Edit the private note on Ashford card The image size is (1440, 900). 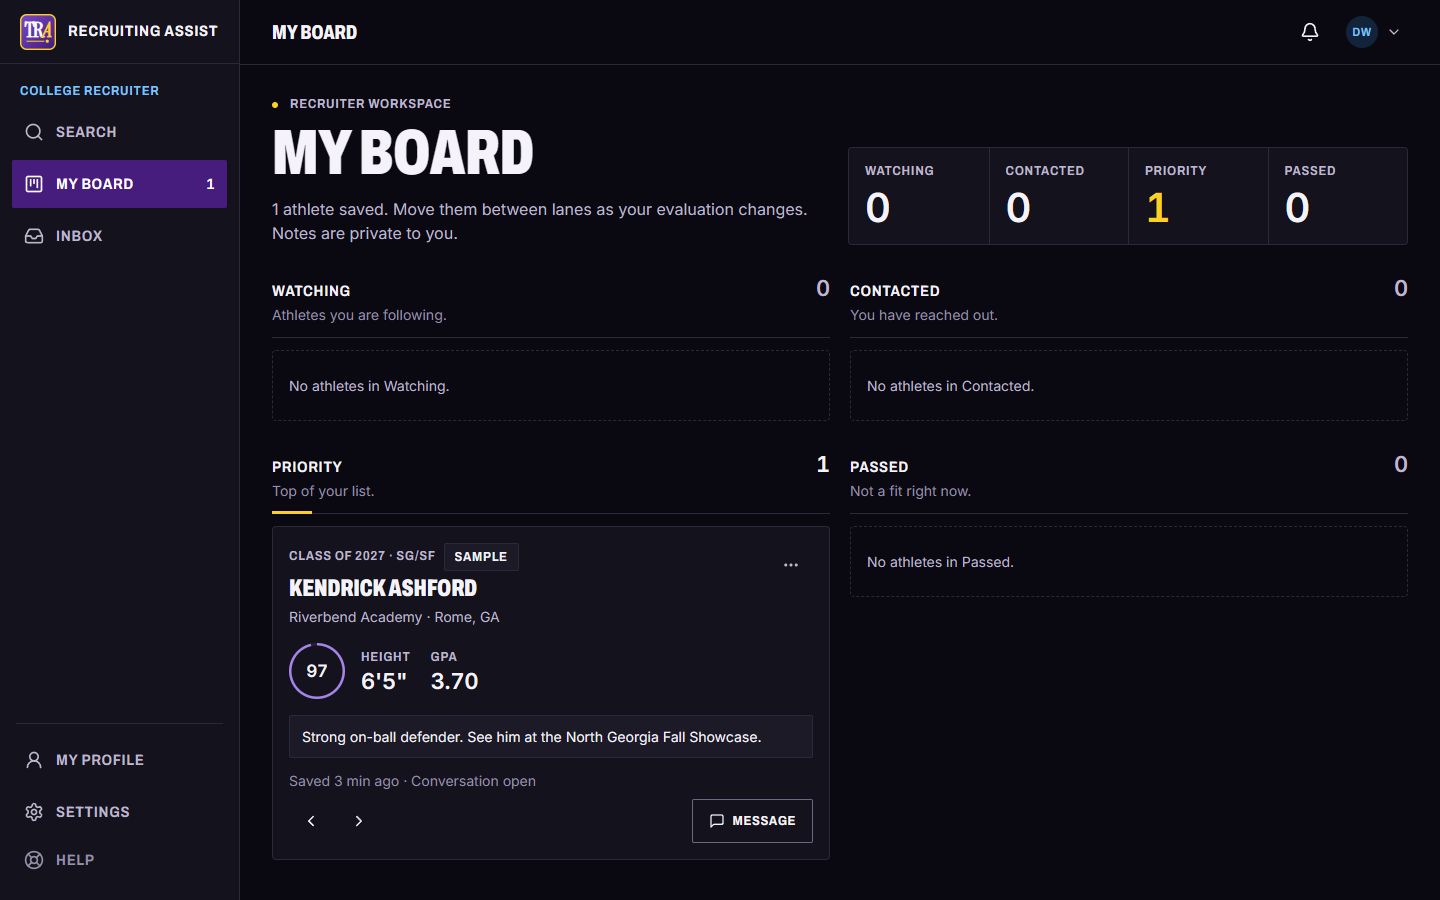coord(551,737)
